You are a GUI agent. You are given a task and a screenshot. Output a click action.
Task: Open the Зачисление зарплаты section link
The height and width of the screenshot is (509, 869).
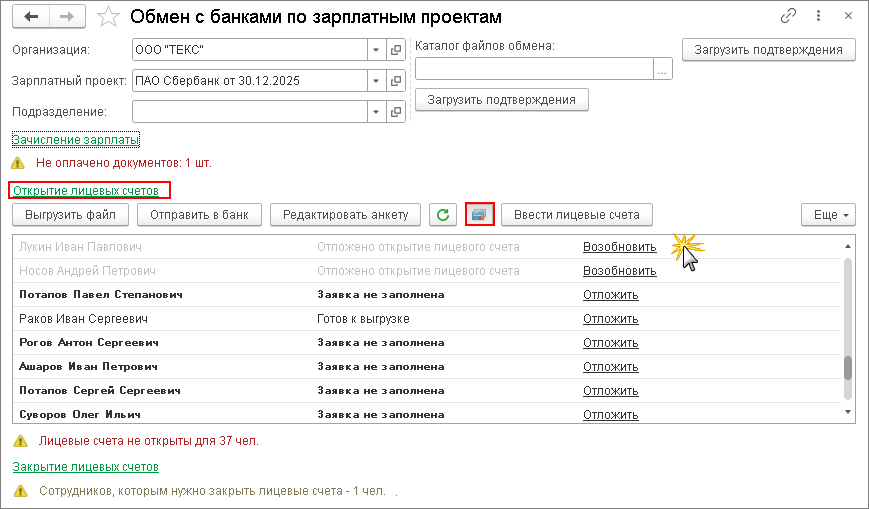pos(75,140)
